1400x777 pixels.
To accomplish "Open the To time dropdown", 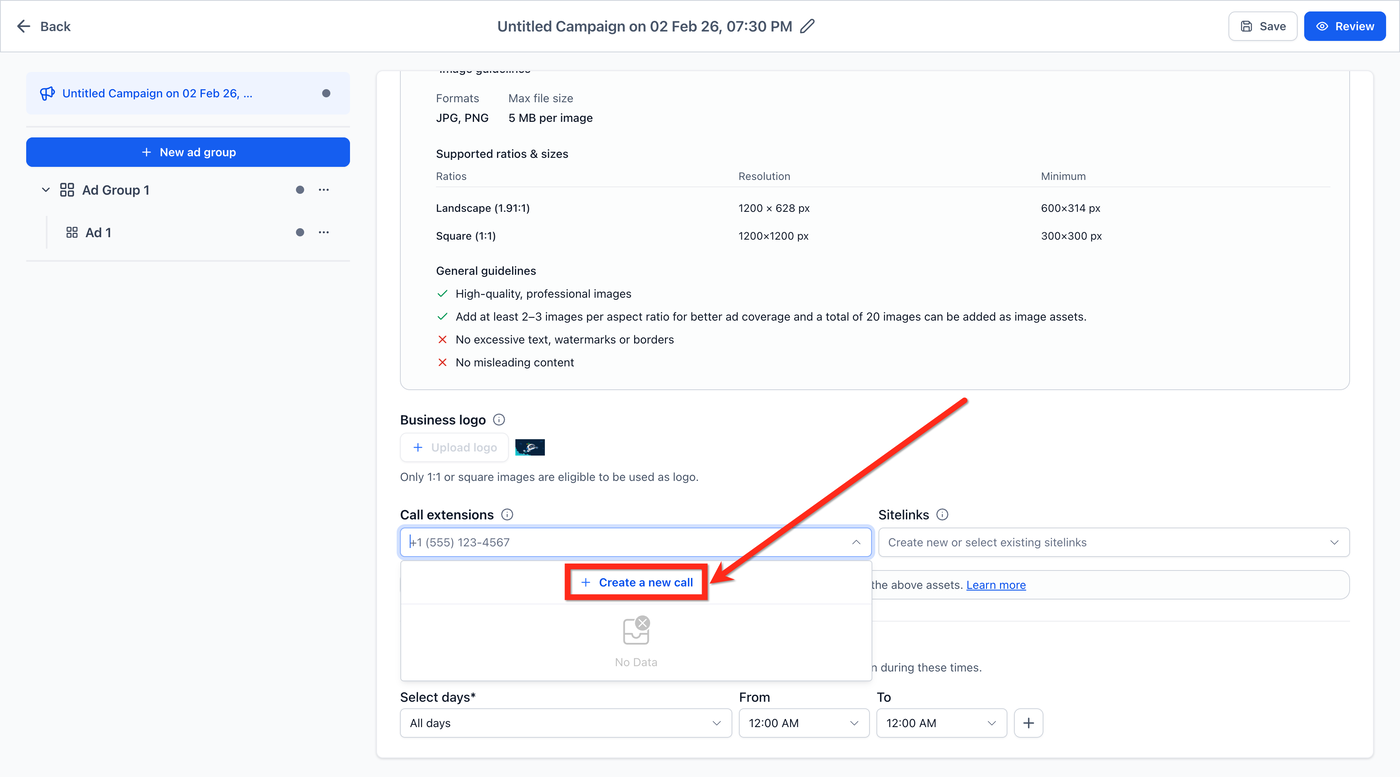I will [941, 723].
